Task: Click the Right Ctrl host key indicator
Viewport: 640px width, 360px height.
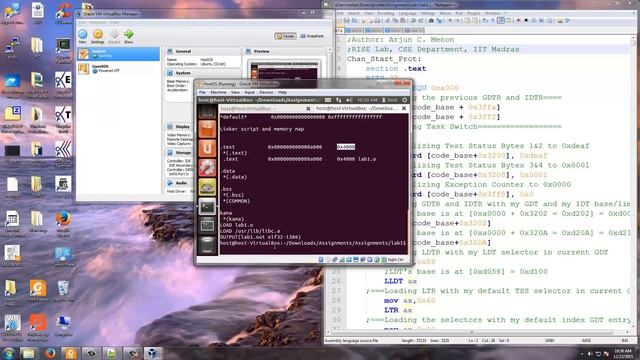Action: 395,260
